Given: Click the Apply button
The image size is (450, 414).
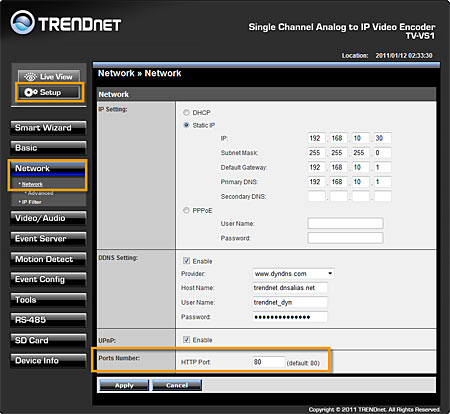Looking at the screenshot, I should coord(124,385).
